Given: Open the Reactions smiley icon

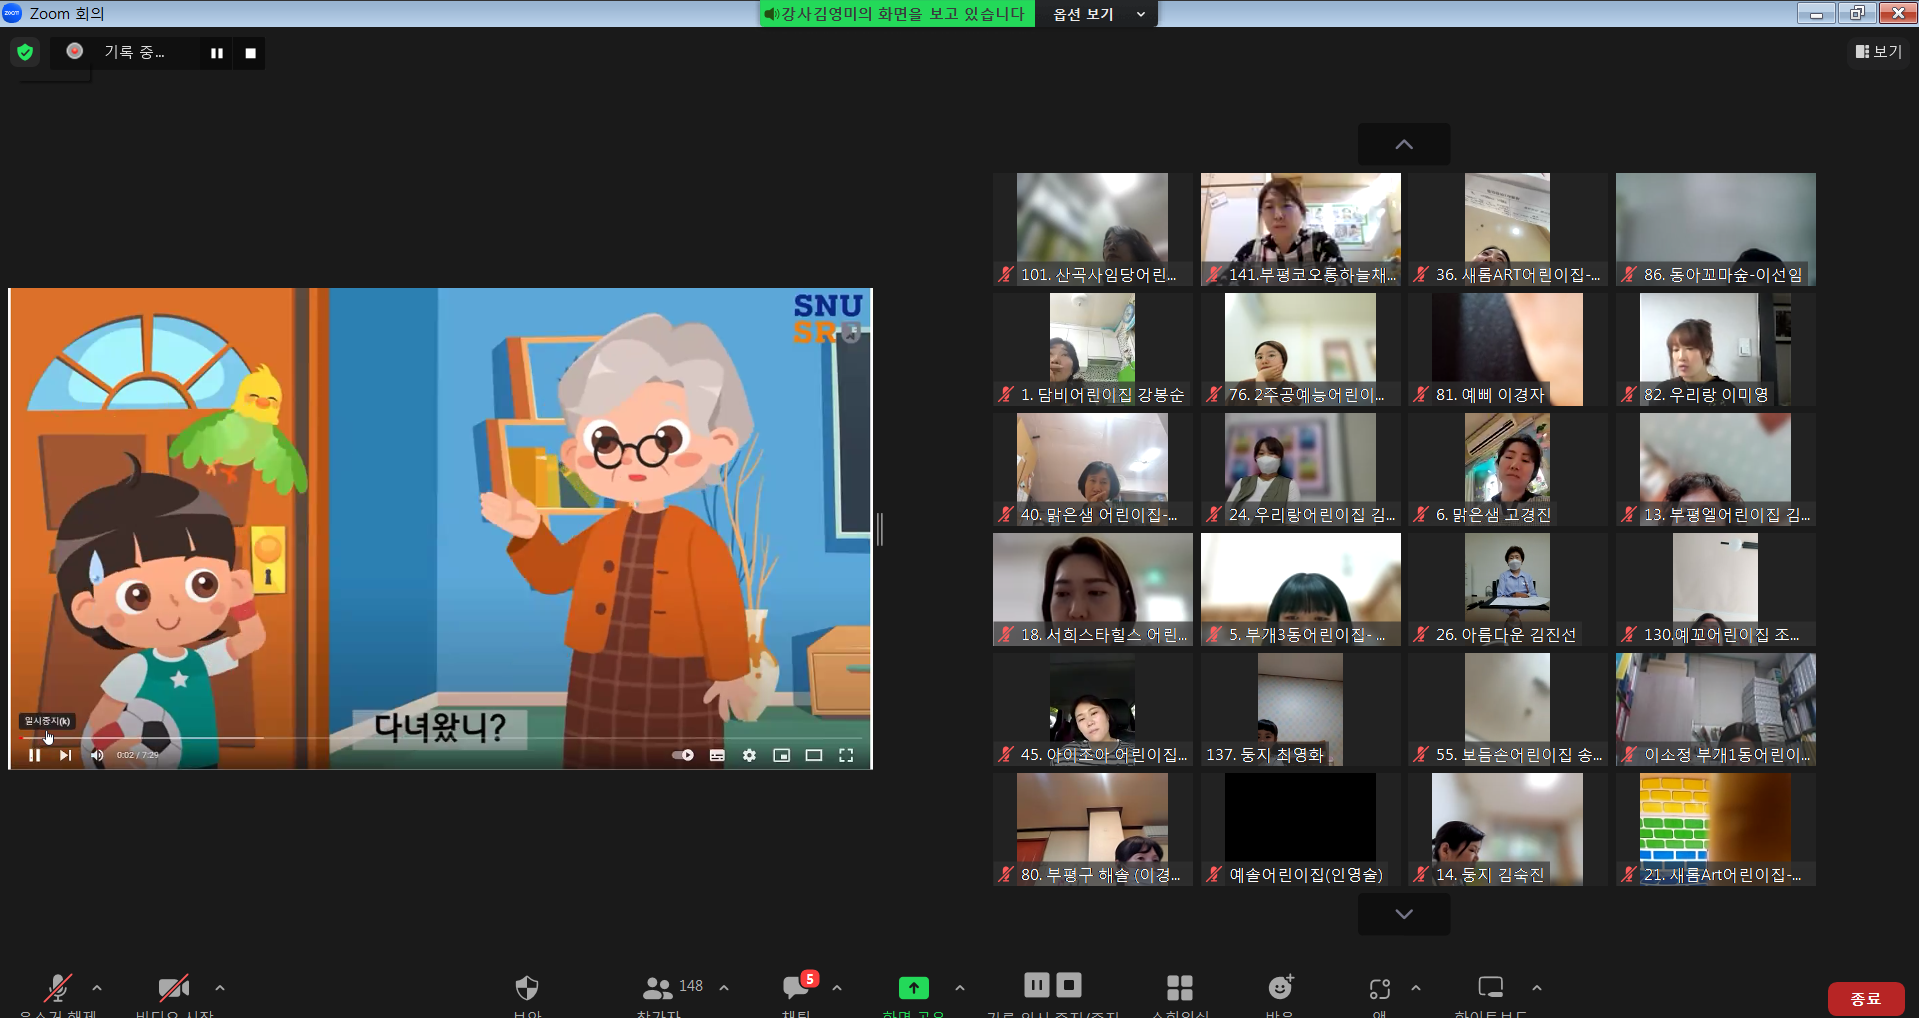Looking at the screenshot, I should [1280, 988].
